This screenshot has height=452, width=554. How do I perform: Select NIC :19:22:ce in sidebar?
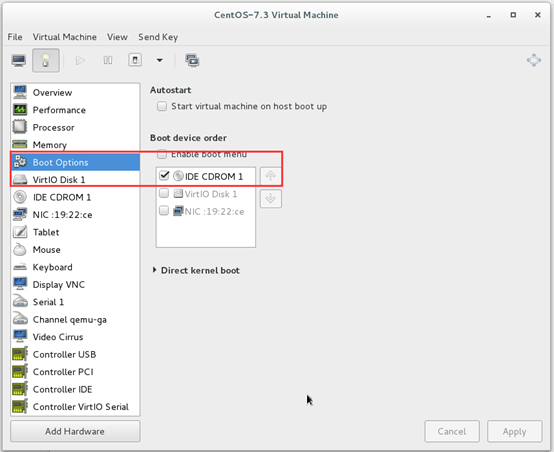(75, 215)
